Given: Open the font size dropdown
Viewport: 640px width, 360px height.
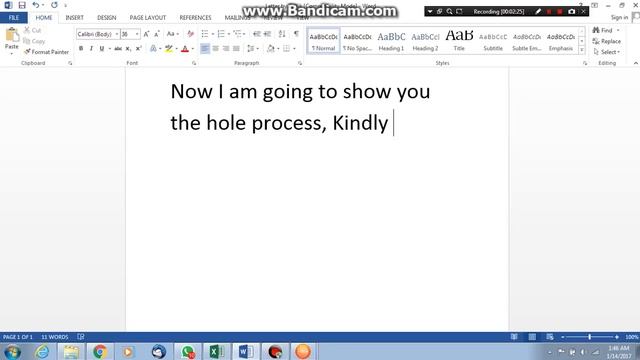Looking at the screenshot, I should [x=137, y=34].
